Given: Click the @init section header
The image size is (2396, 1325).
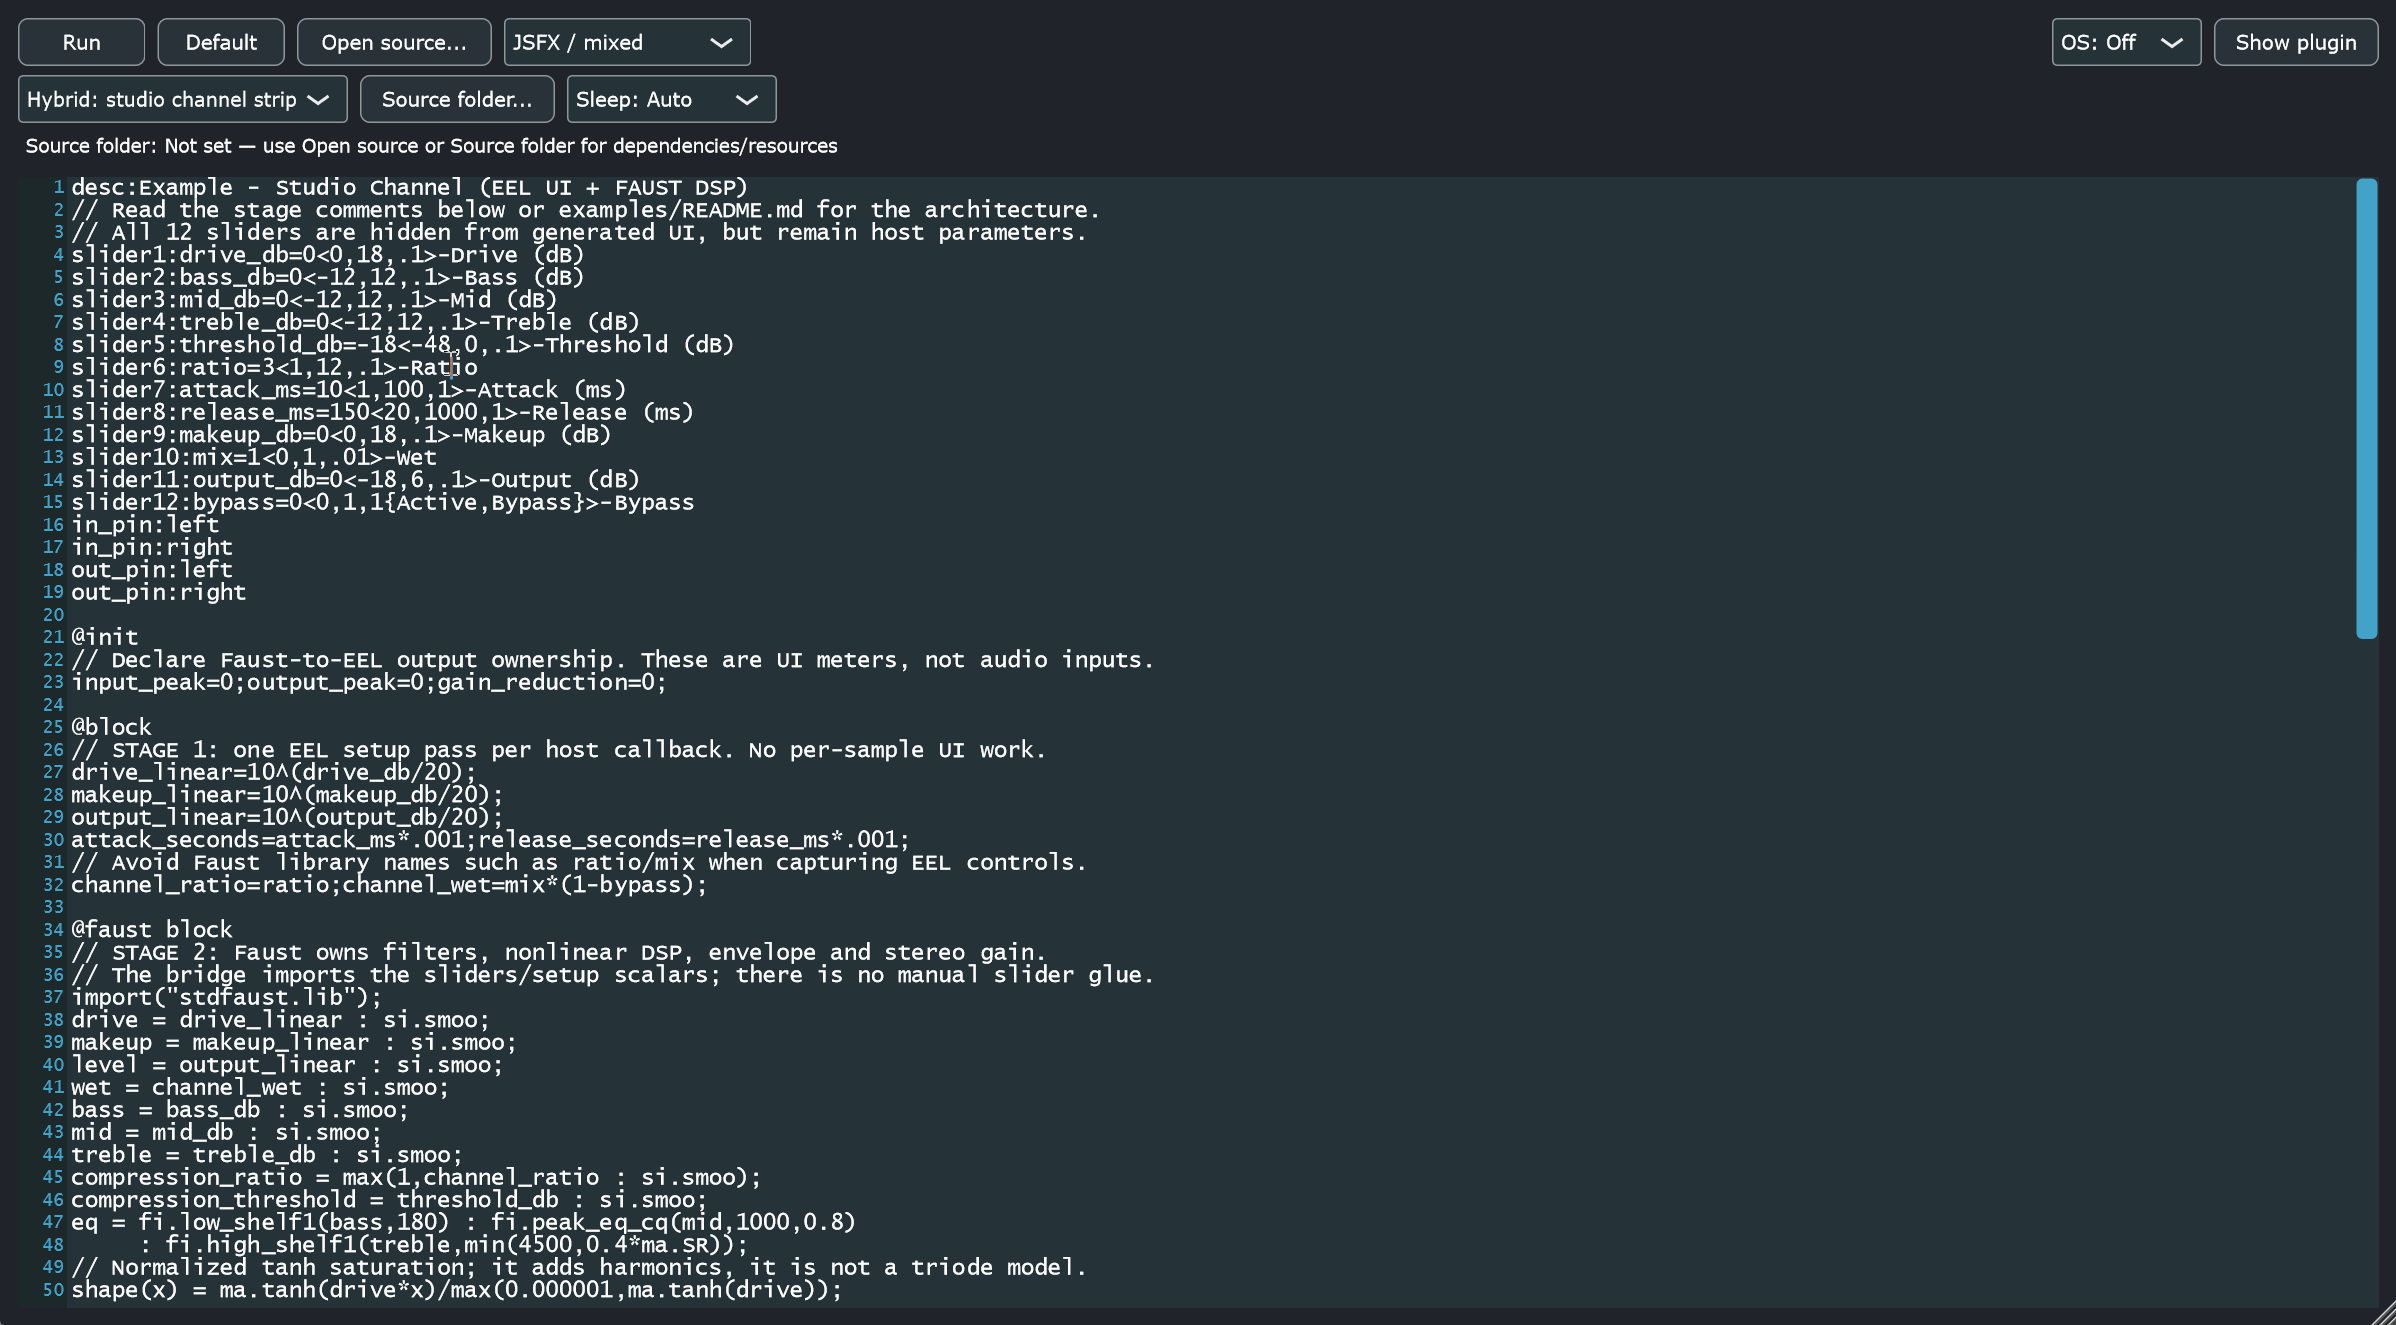Looking at the screenshot, I should (x=105, y=637).
